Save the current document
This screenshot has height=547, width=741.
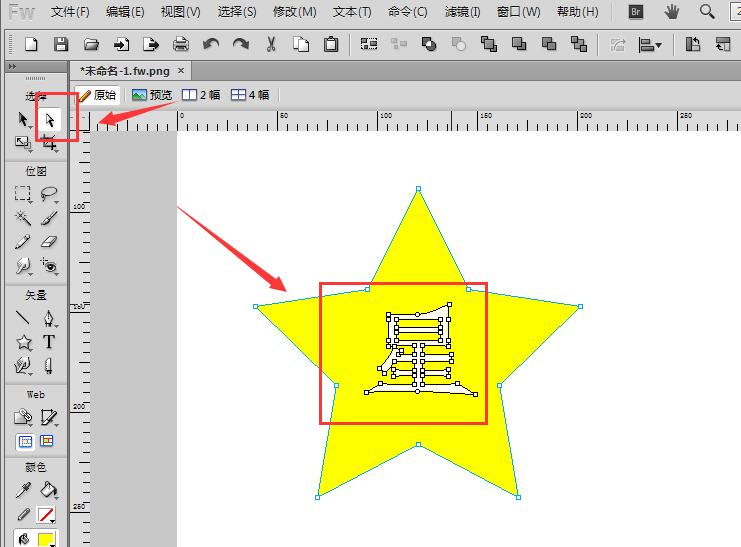click(x=61, y=44)
